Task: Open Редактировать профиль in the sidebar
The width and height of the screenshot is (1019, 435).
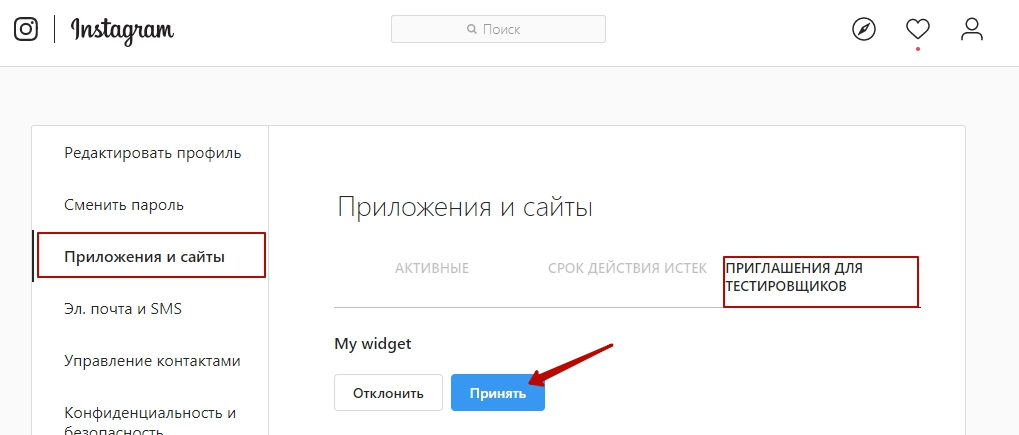Action: tap(152, 153)
